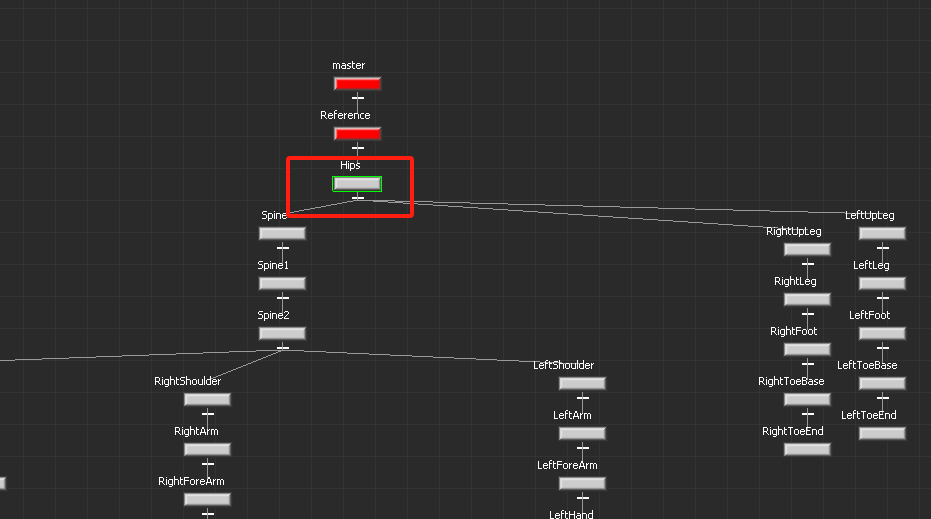
Task: Select the RightUpLeg node
Action: click(x=807, y=249)
